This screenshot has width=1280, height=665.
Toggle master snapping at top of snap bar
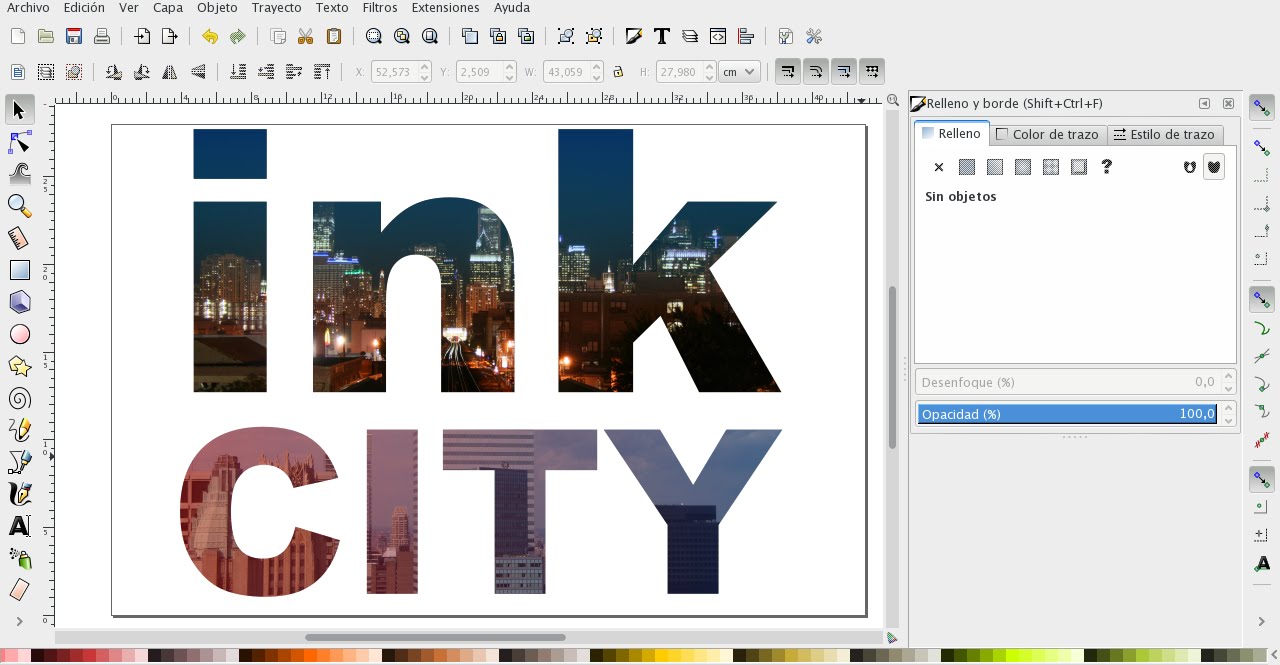tap(1262, 106)
